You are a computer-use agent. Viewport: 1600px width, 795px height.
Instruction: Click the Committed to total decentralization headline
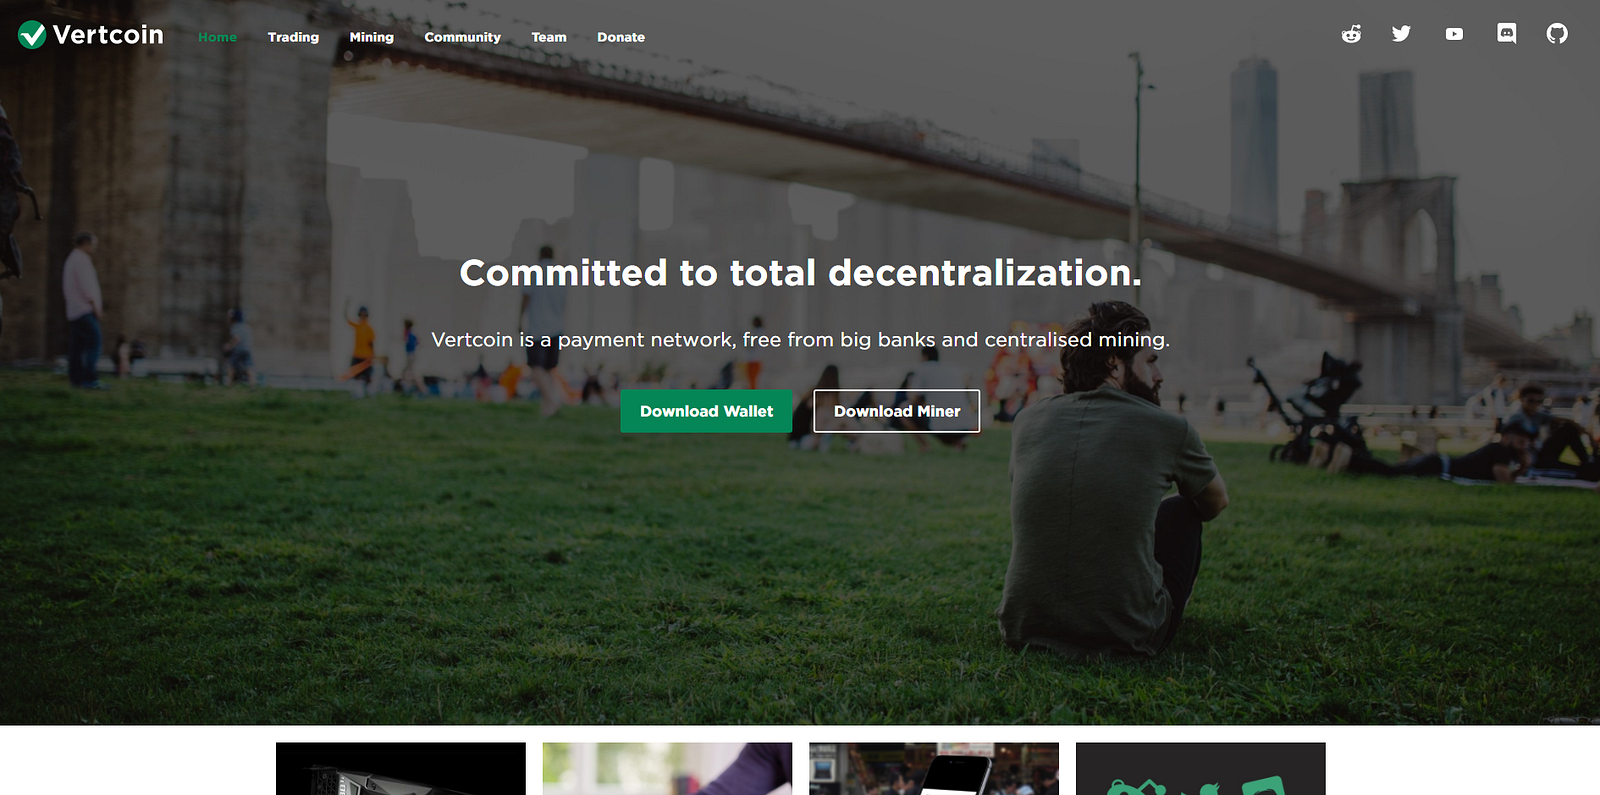[x=800, y=272]
